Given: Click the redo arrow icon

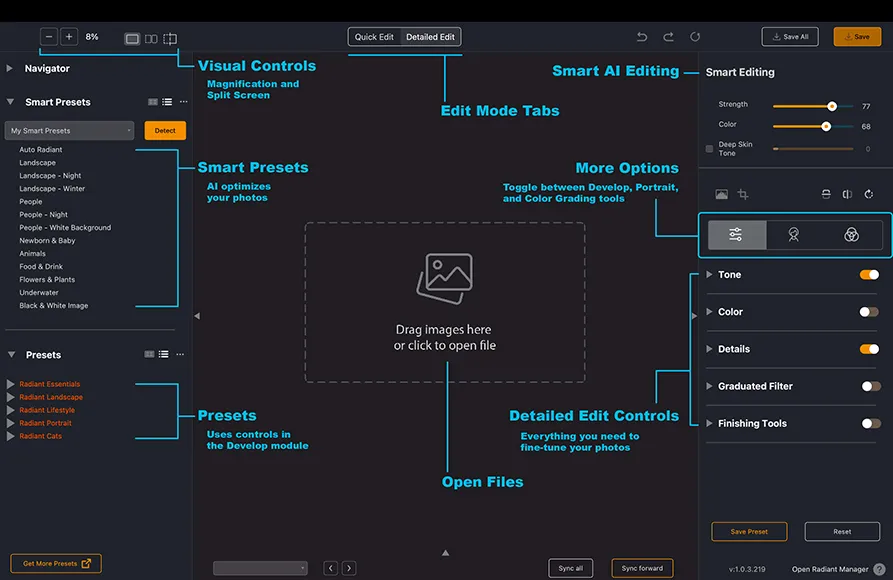Looking at the screenshot, I should tap(669, 37).
